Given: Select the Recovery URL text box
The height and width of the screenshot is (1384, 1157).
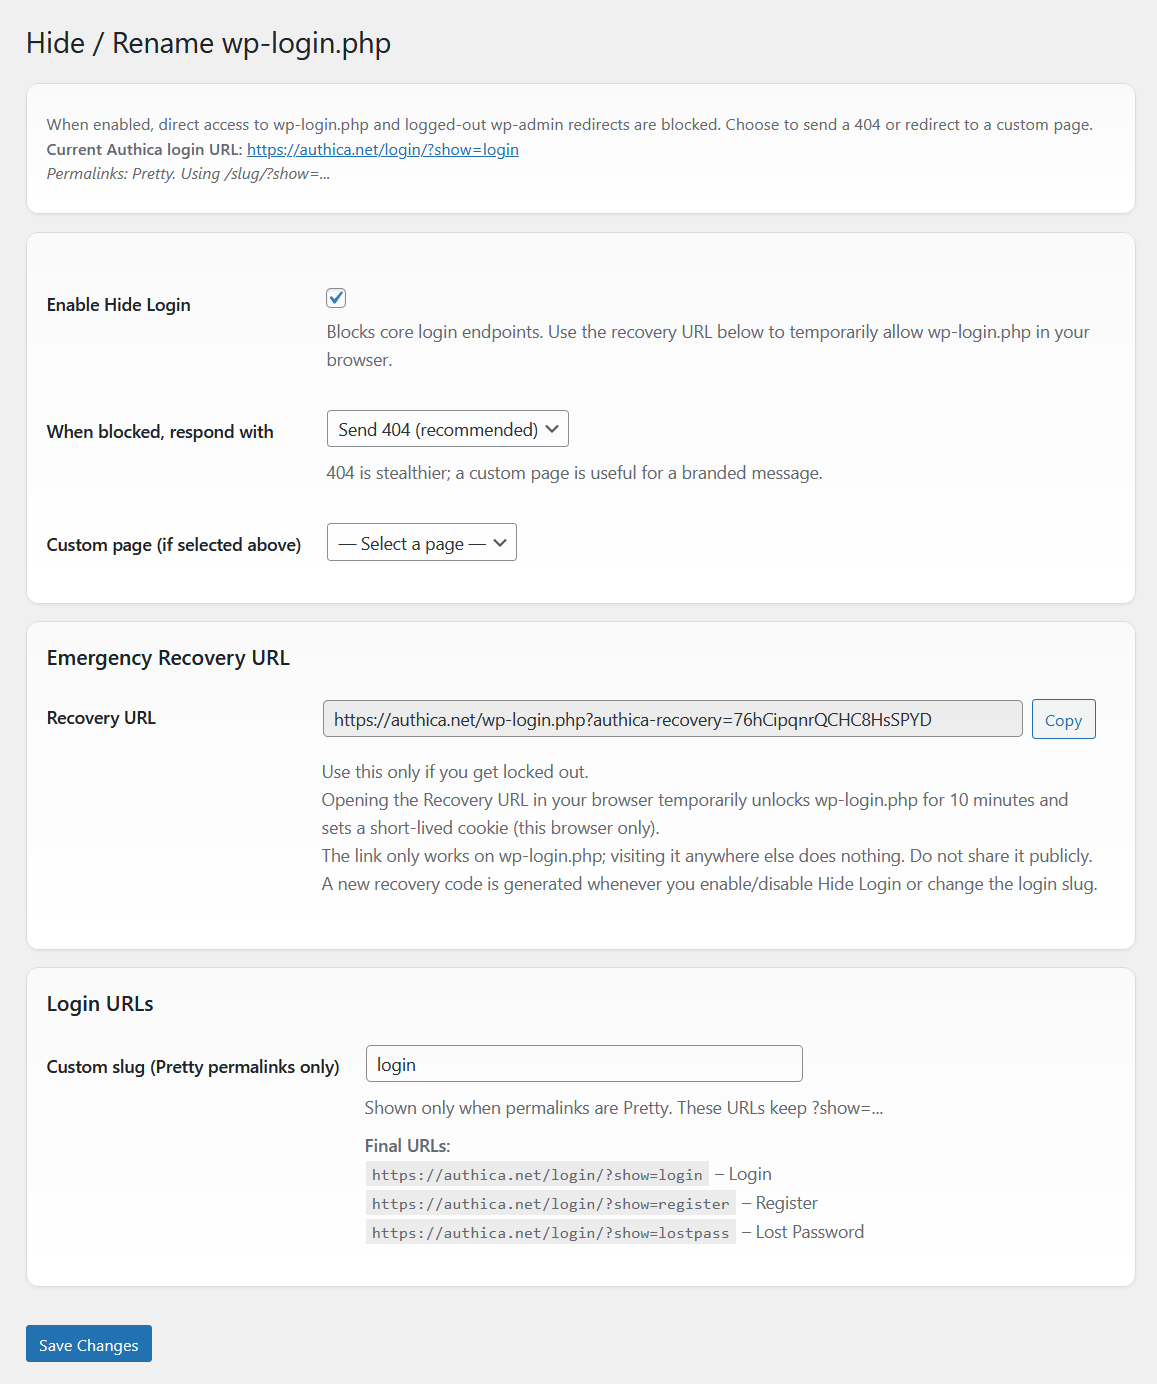Looking at the screenshot, I should pos(672,718).
